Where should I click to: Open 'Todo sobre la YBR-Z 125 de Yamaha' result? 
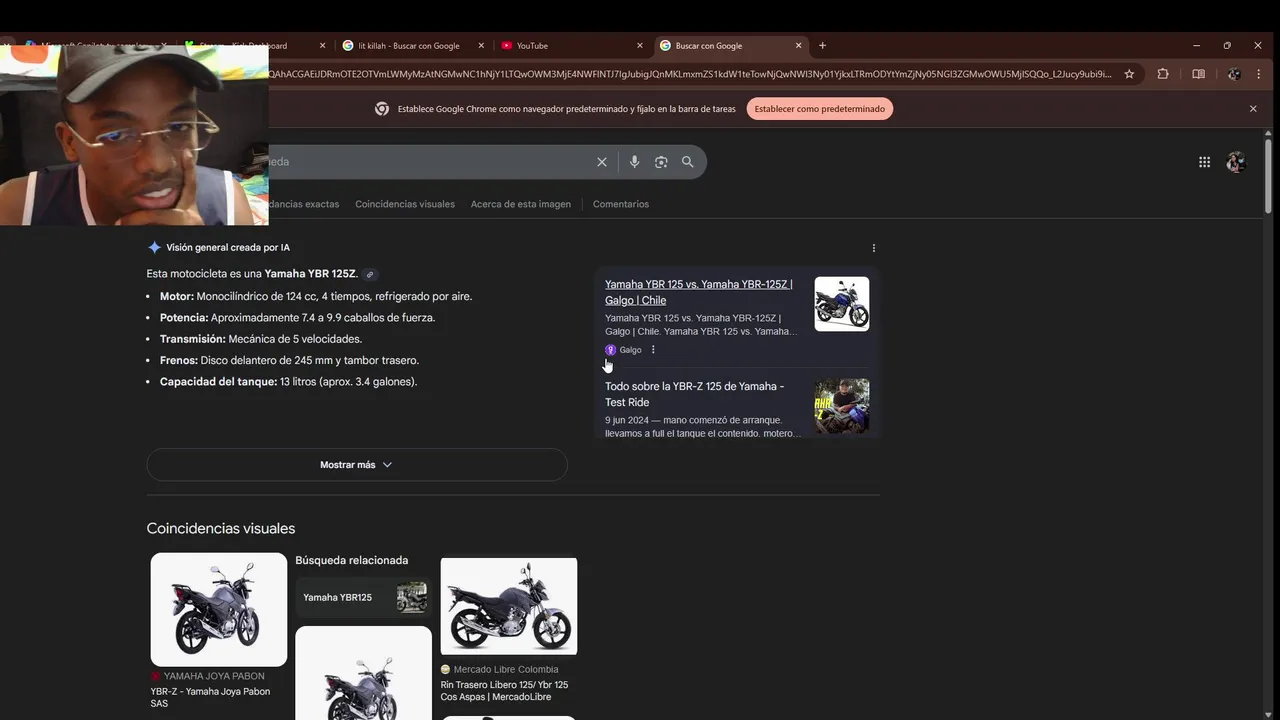[694, 394]
